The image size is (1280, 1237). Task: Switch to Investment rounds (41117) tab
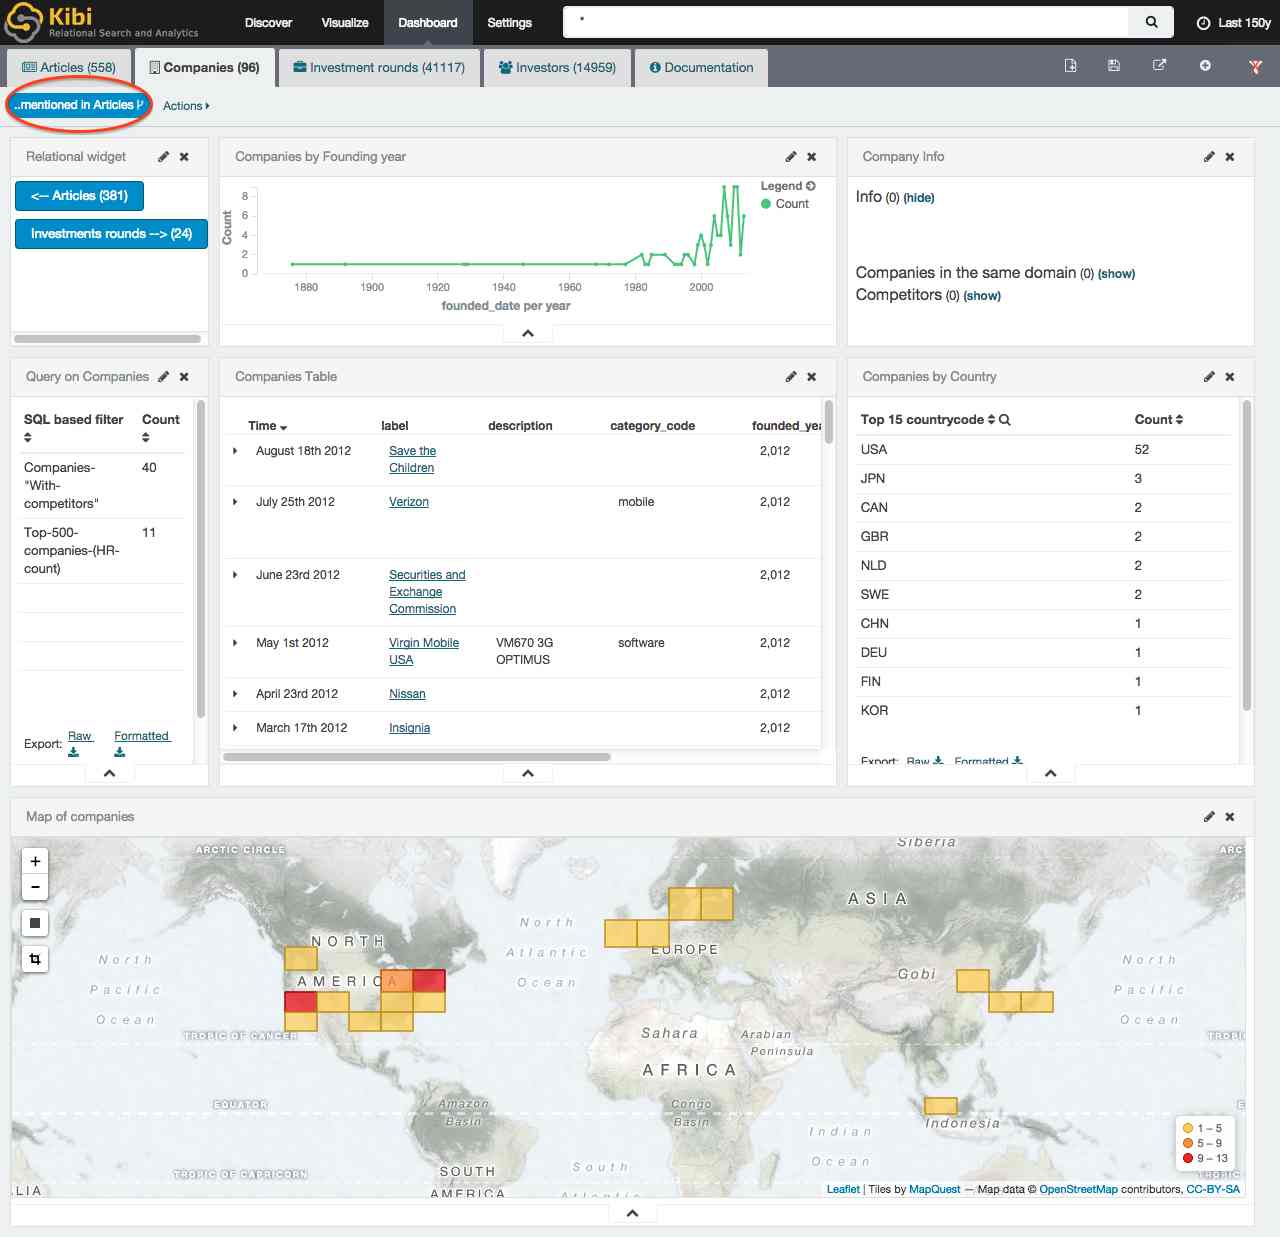click(379, 68)
